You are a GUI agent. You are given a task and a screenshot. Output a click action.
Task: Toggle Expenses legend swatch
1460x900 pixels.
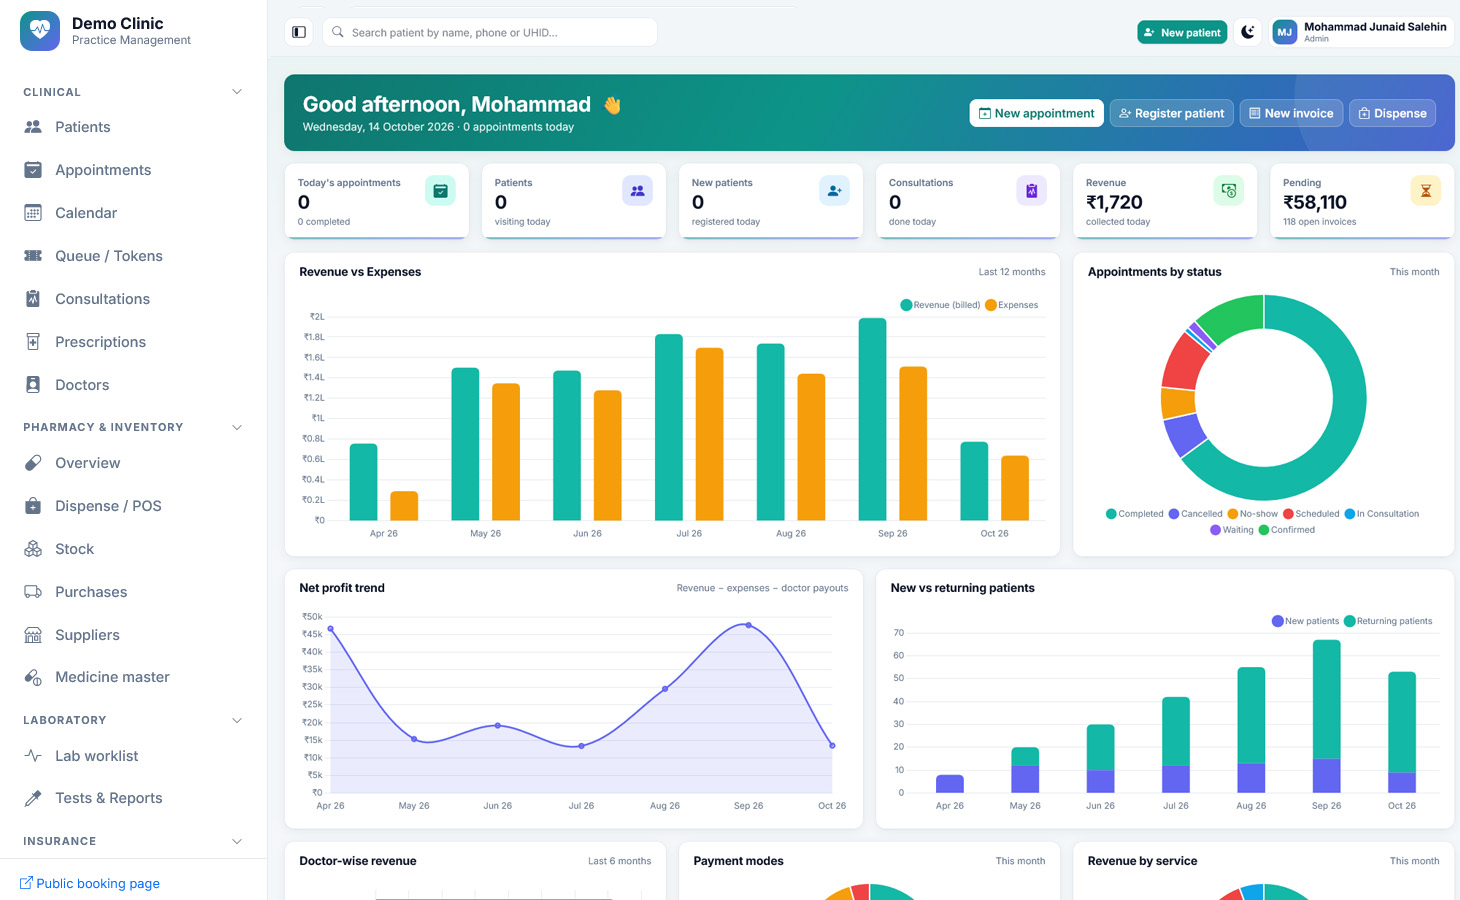[991, 305]
